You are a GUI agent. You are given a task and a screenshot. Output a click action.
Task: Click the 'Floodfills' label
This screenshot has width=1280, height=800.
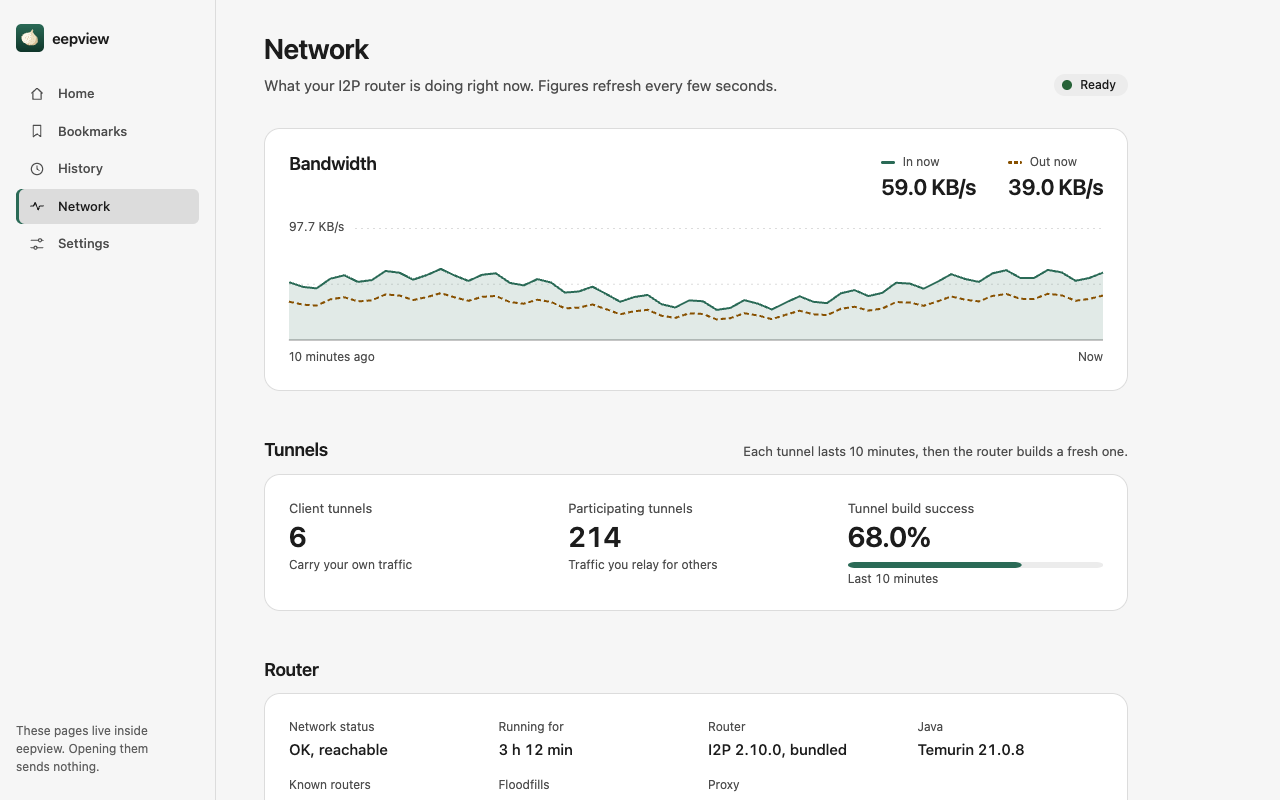[x=524, y=785]
